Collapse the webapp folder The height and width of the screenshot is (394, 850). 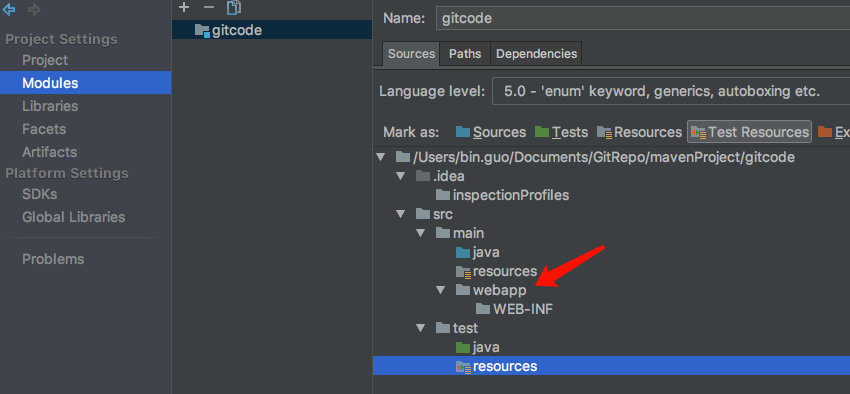click(x=440, y=290)
